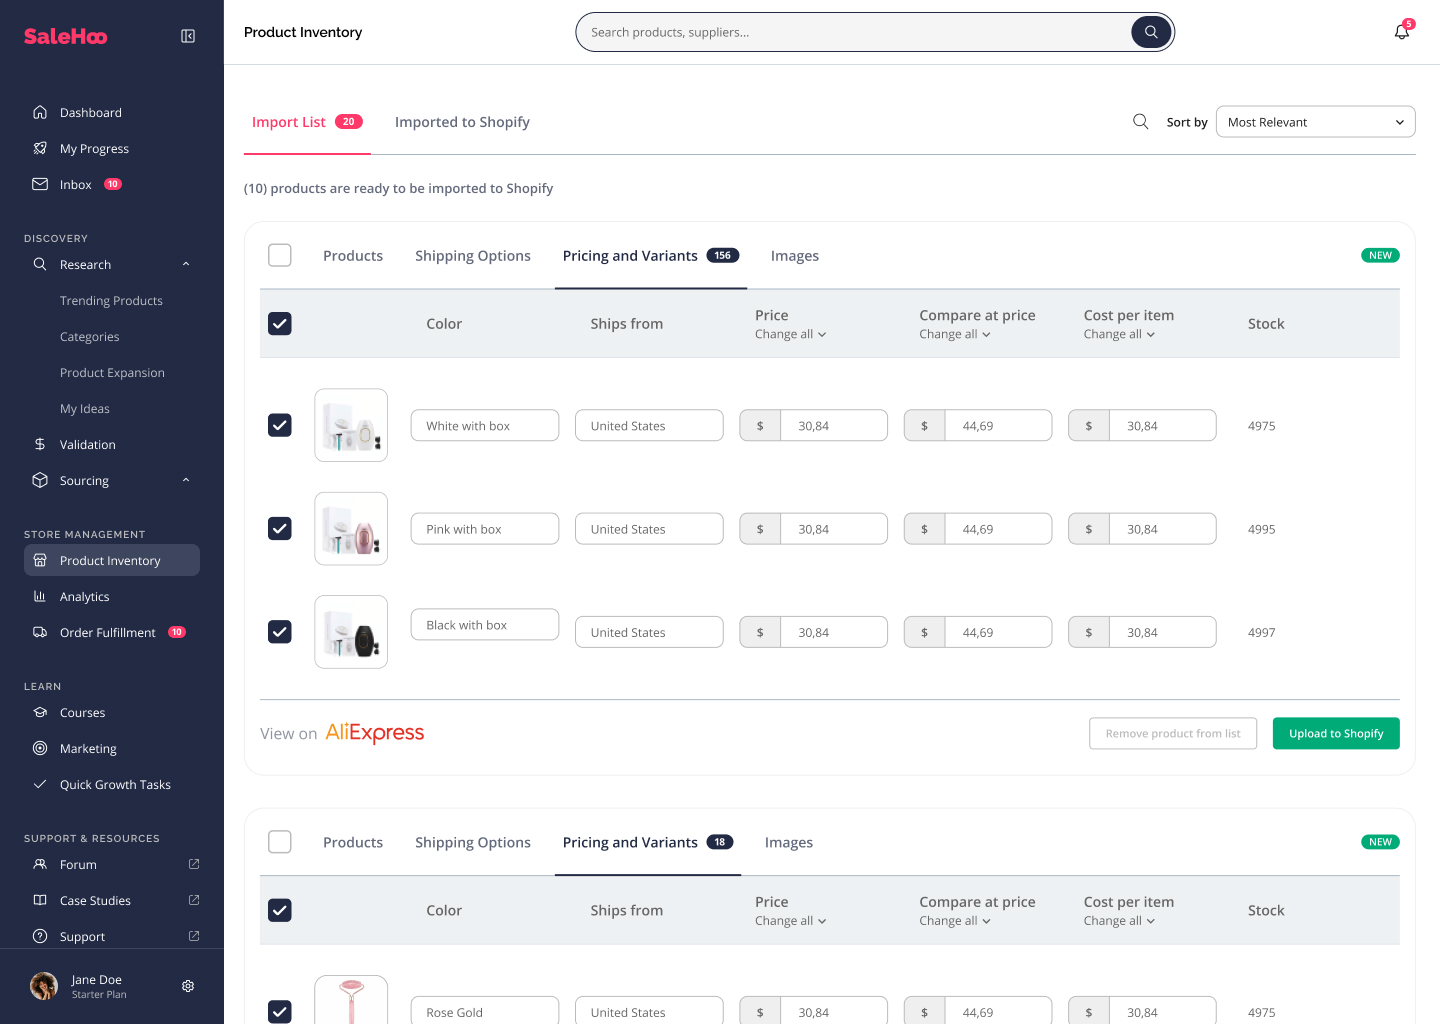This screenshot has height=1024, width=1440.
Task: Open My Ideas in sidebar
Action: (x=85, y=408)
